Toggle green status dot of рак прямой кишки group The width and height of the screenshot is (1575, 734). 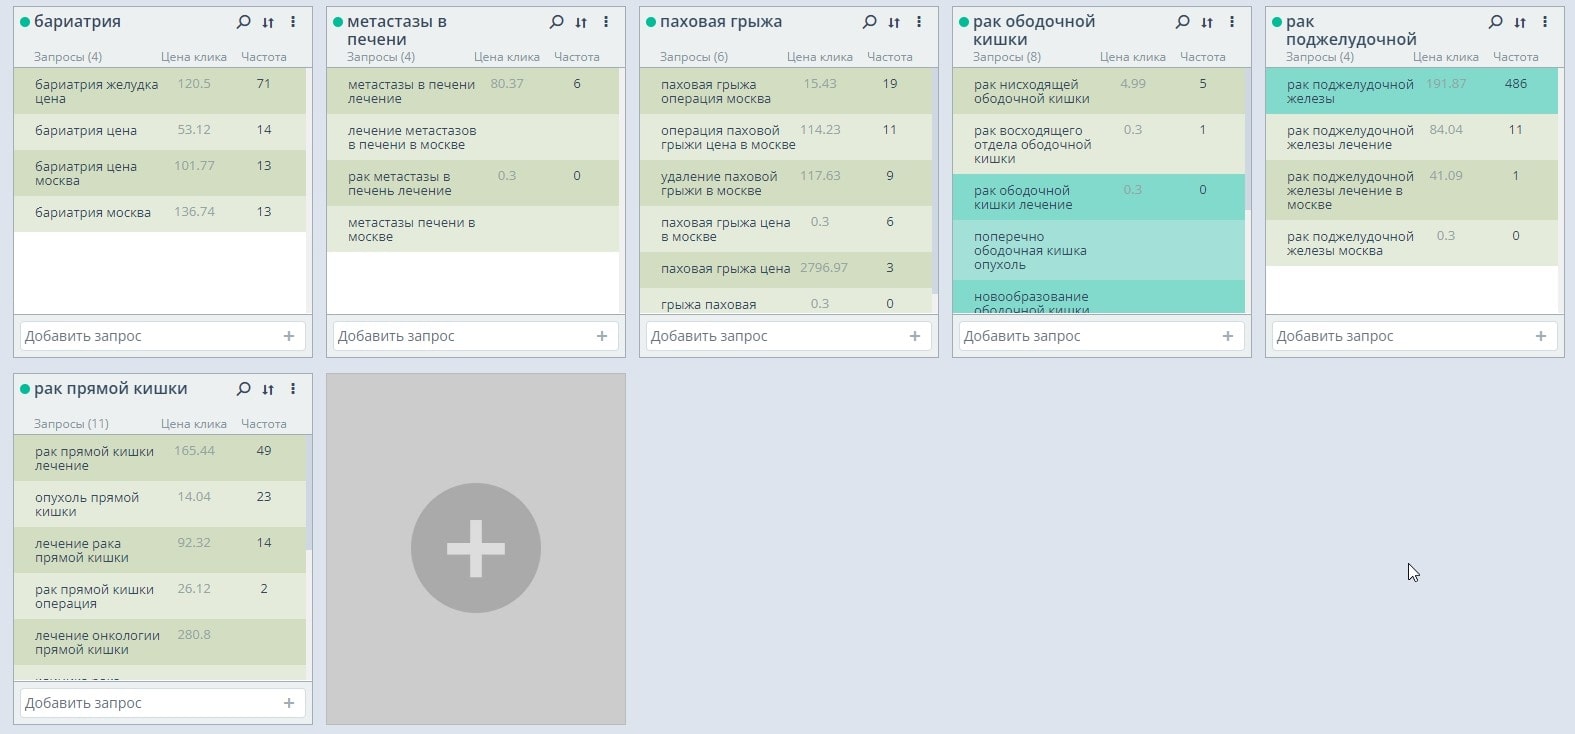click(25, 389)
